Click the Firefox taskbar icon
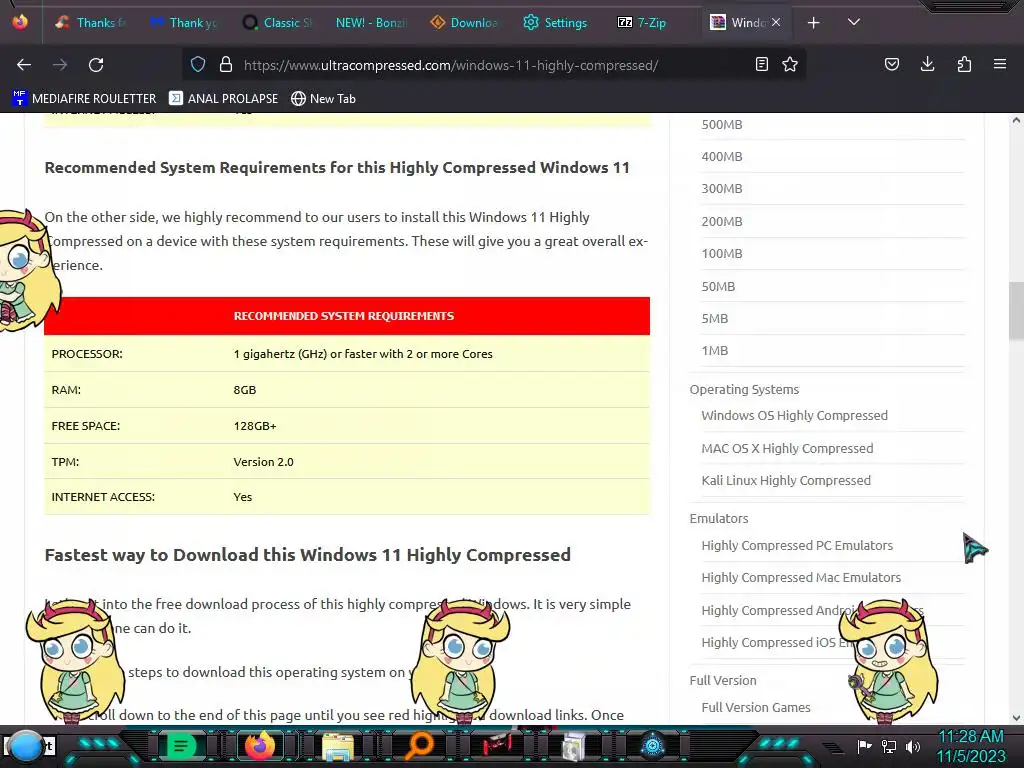This screenshot has height=768, width=1024. 260,746
